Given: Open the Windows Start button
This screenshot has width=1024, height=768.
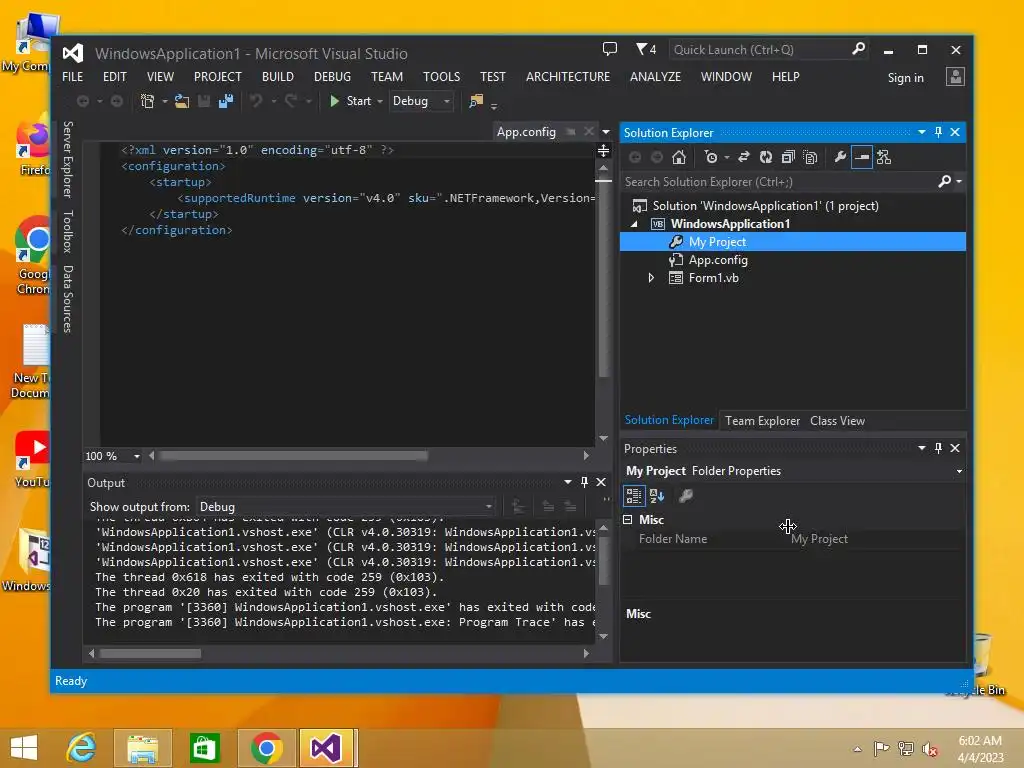Looking at the screenshot, I should point(24,748).
